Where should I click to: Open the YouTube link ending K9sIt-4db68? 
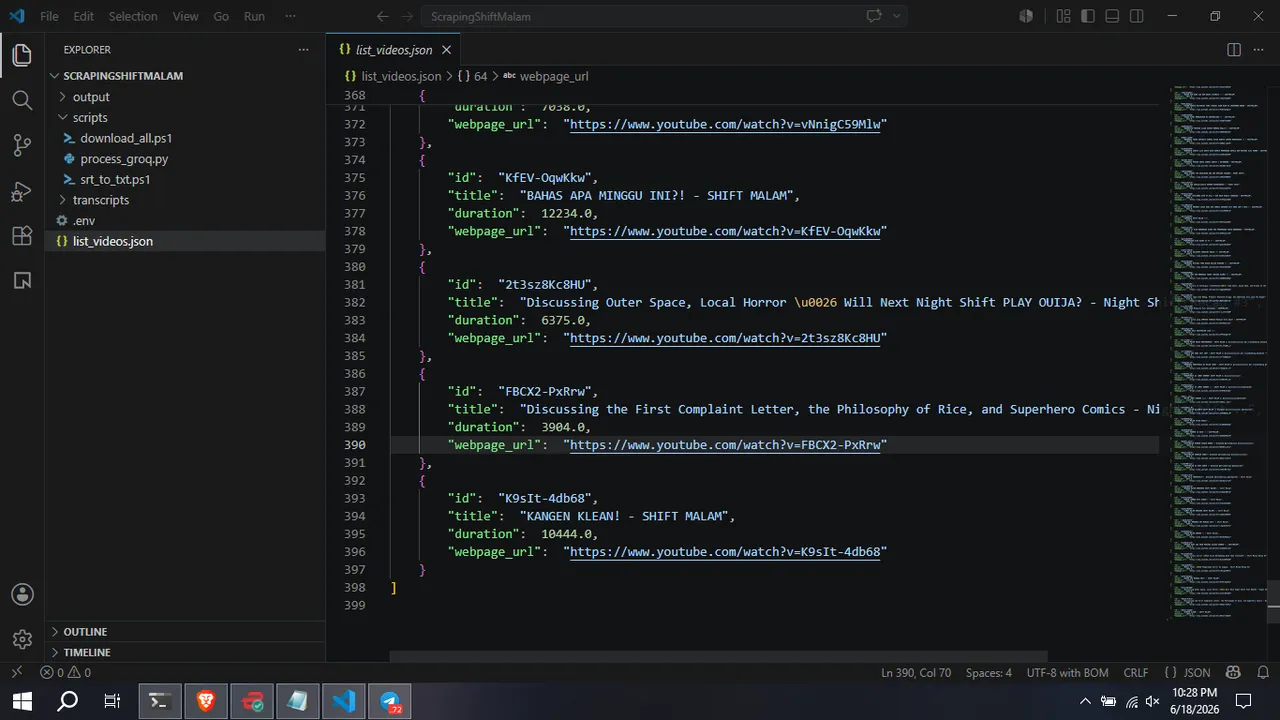(x=725, y=552)
